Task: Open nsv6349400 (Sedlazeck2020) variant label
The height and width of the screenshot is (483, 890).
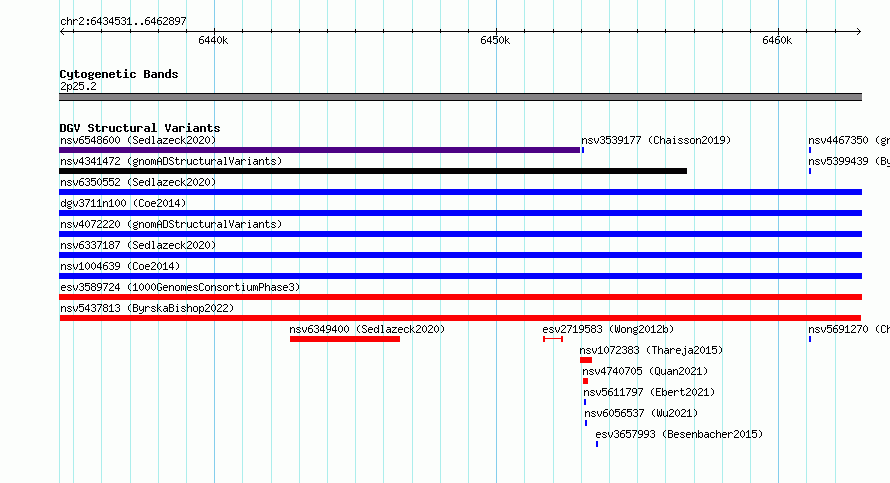Action: (x=367, y=329)
